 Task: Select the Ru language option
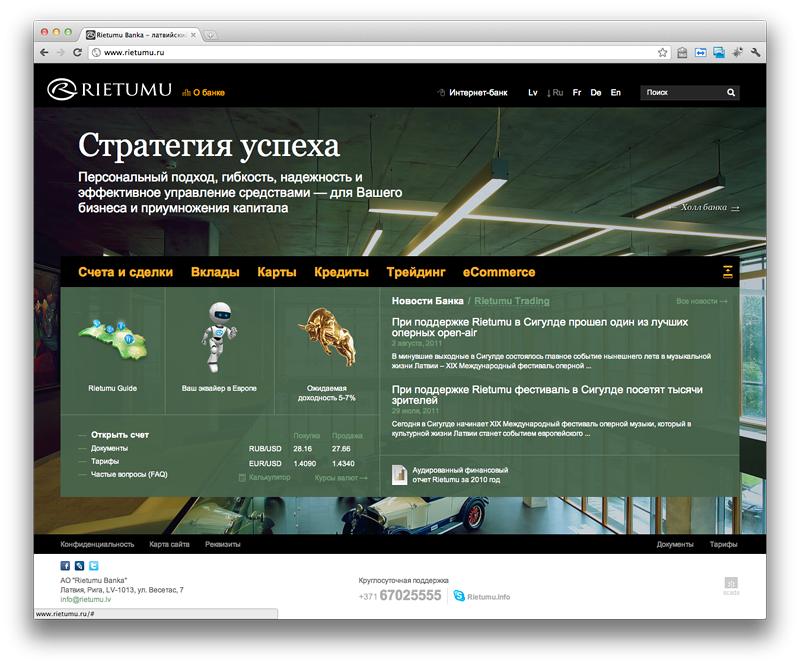click(555, 92)
